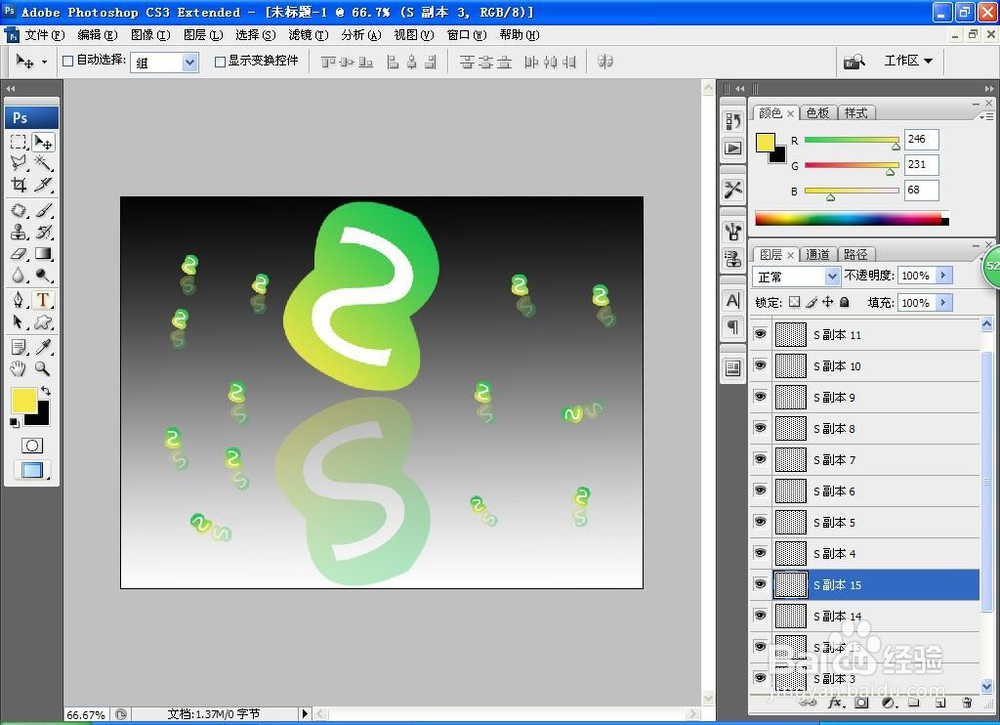The height and width of the screenshot is (725, 1000).
Task: Open the blend mode 正常 dropdown
Action: 832,276
